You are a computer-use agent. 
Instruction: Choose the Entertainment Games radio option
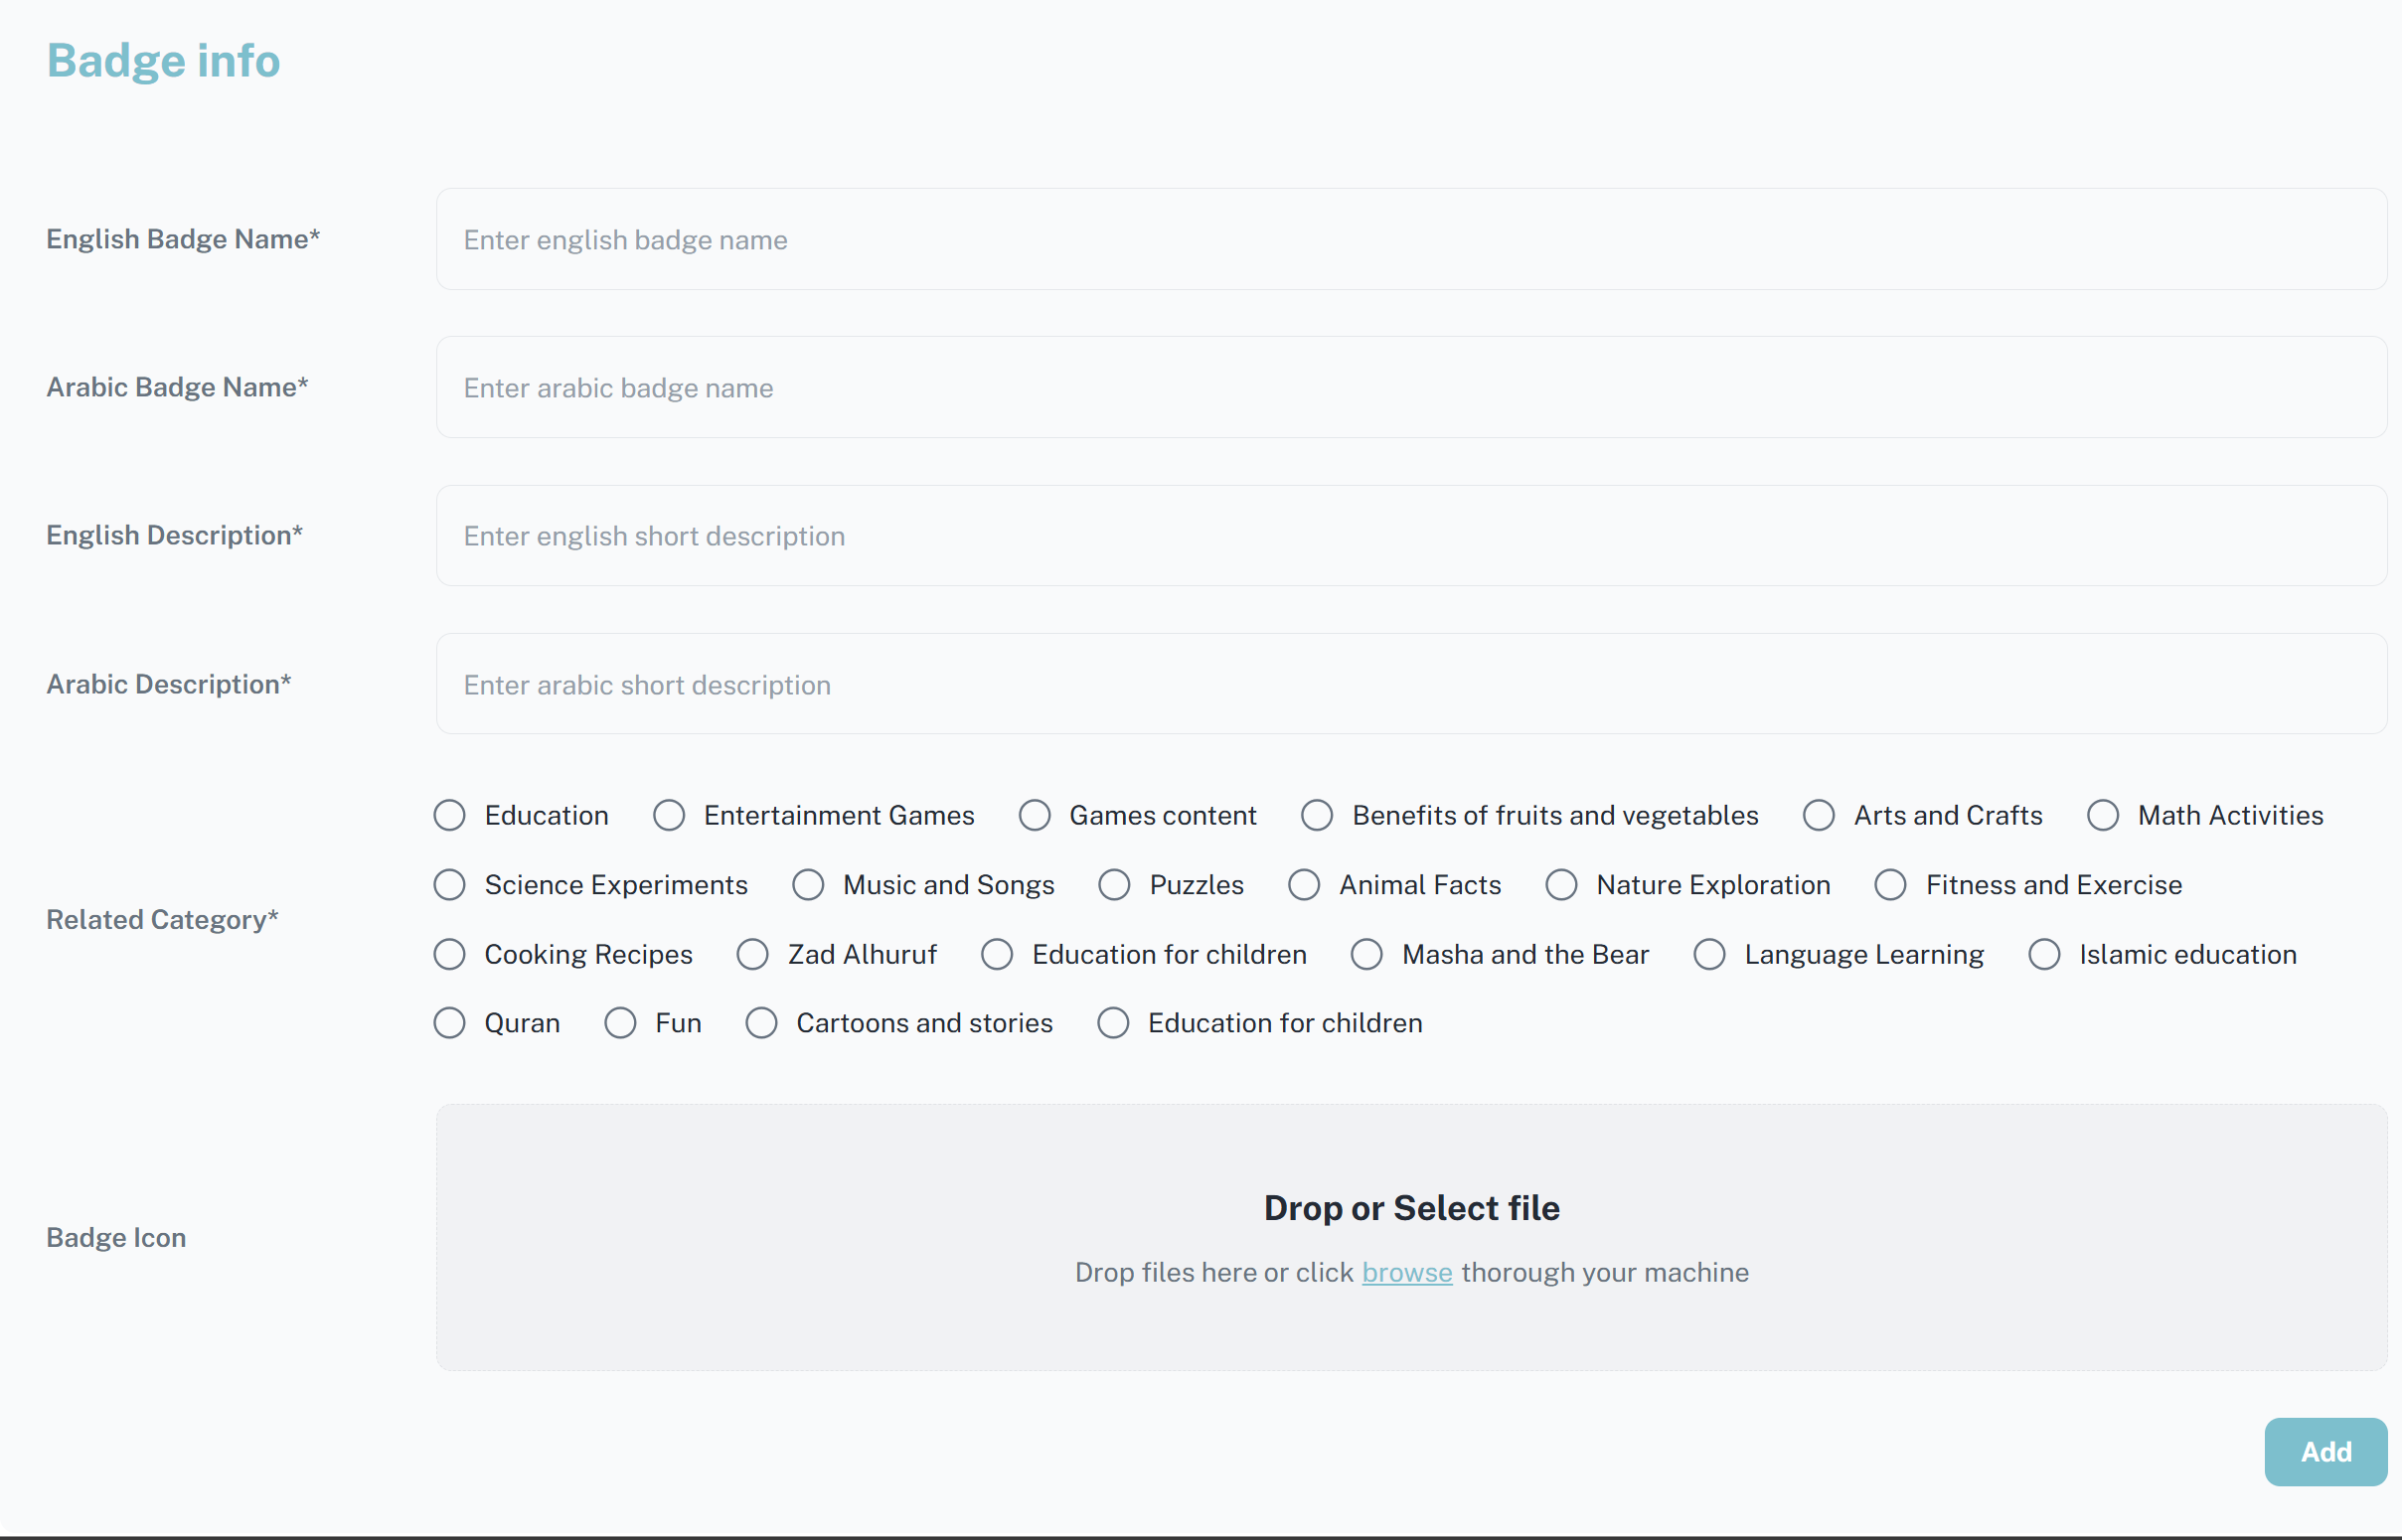click(669, 816)
